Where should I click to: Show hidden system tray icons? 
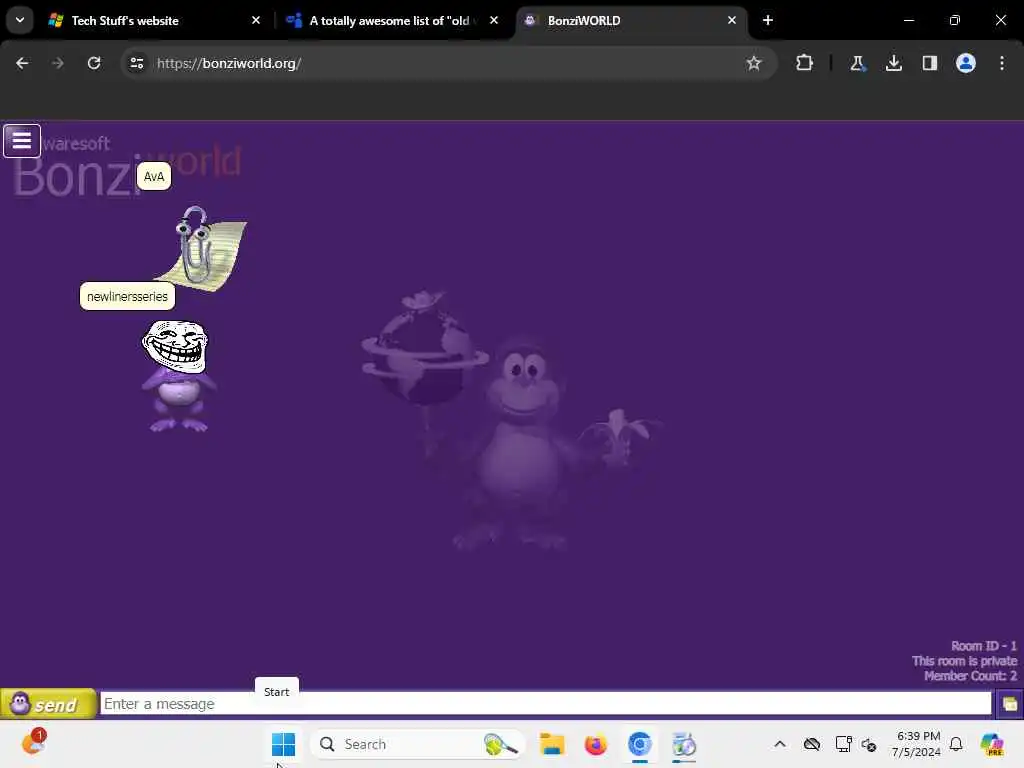click(780, 744)
